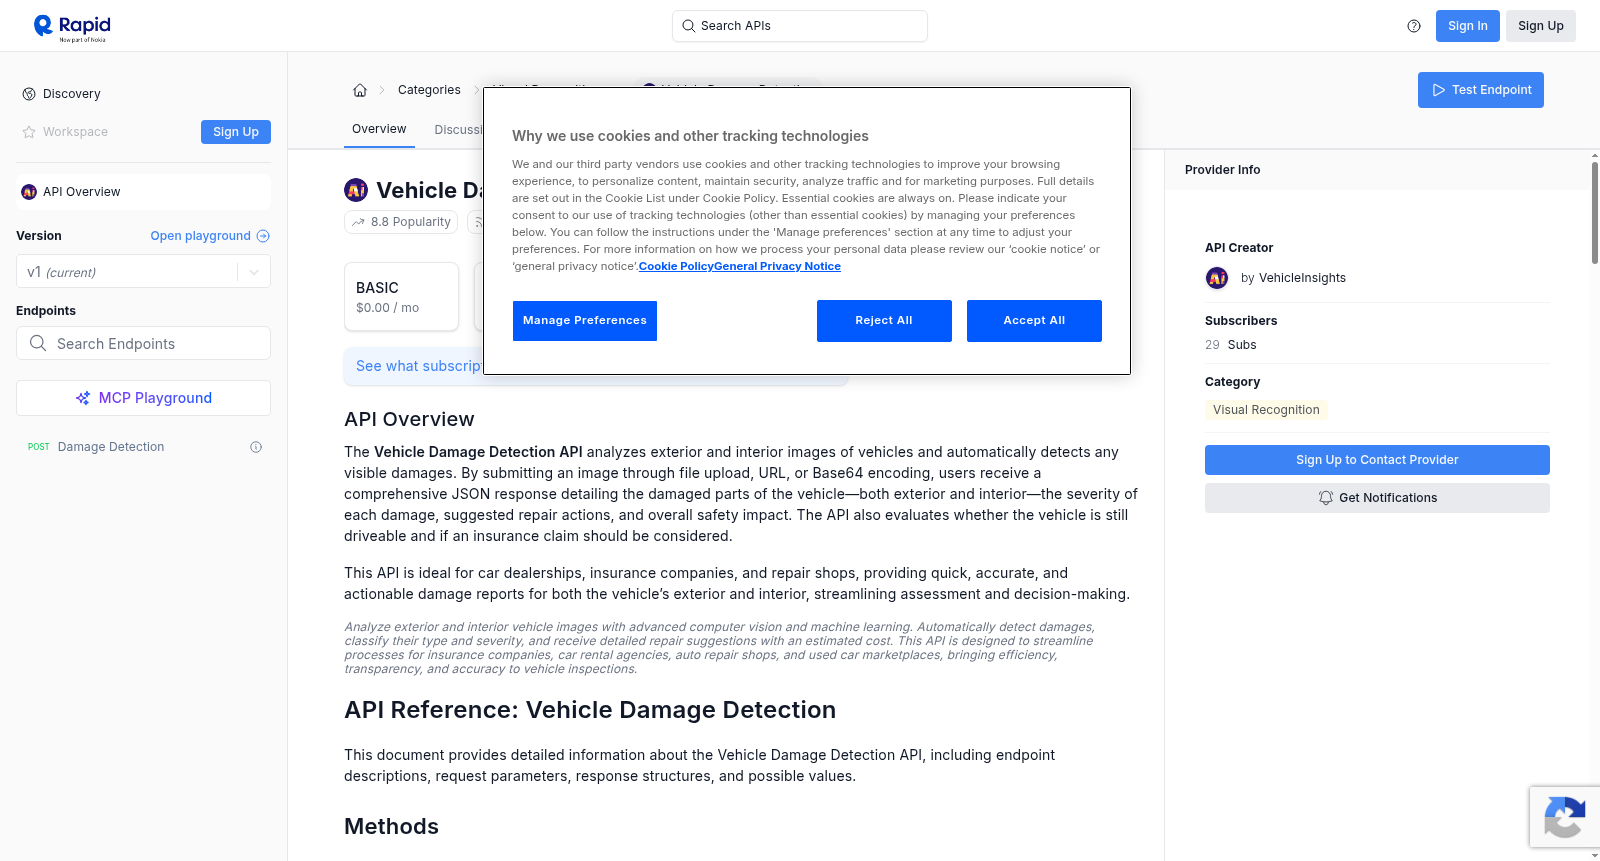Image resolution: width=1600 pixels, height=861 pixels.
Task: Open the help question mark icon
Action: point(1414,26)
